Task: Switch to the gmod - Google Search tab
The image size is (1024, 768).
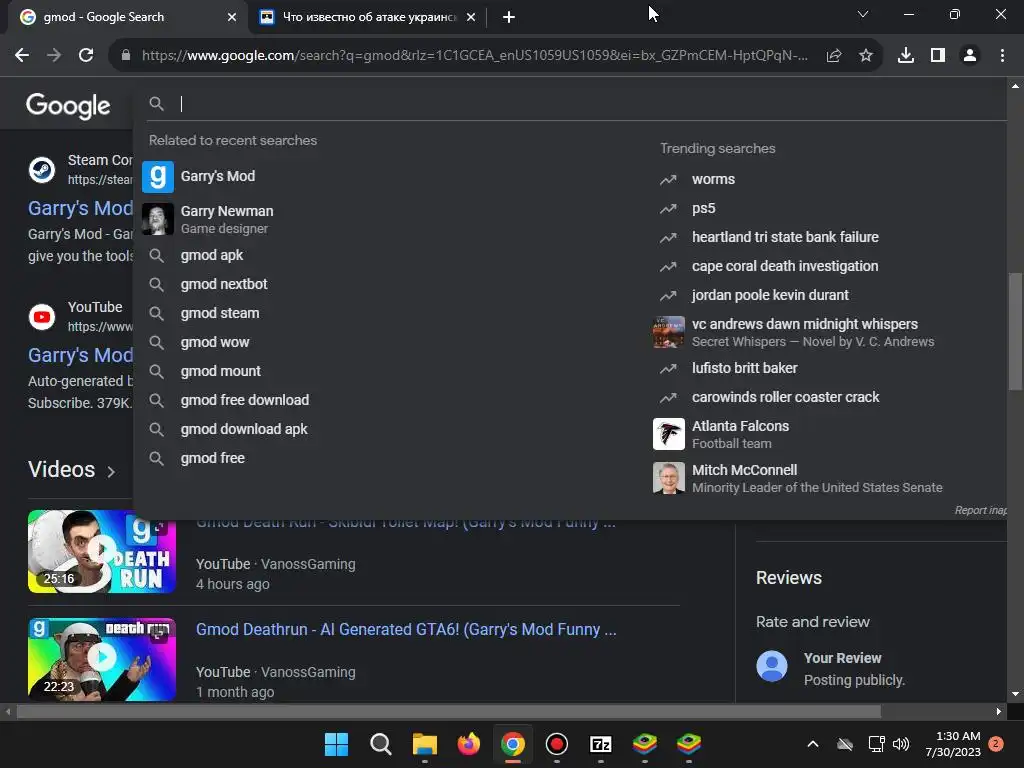Action: pos(125,17)
